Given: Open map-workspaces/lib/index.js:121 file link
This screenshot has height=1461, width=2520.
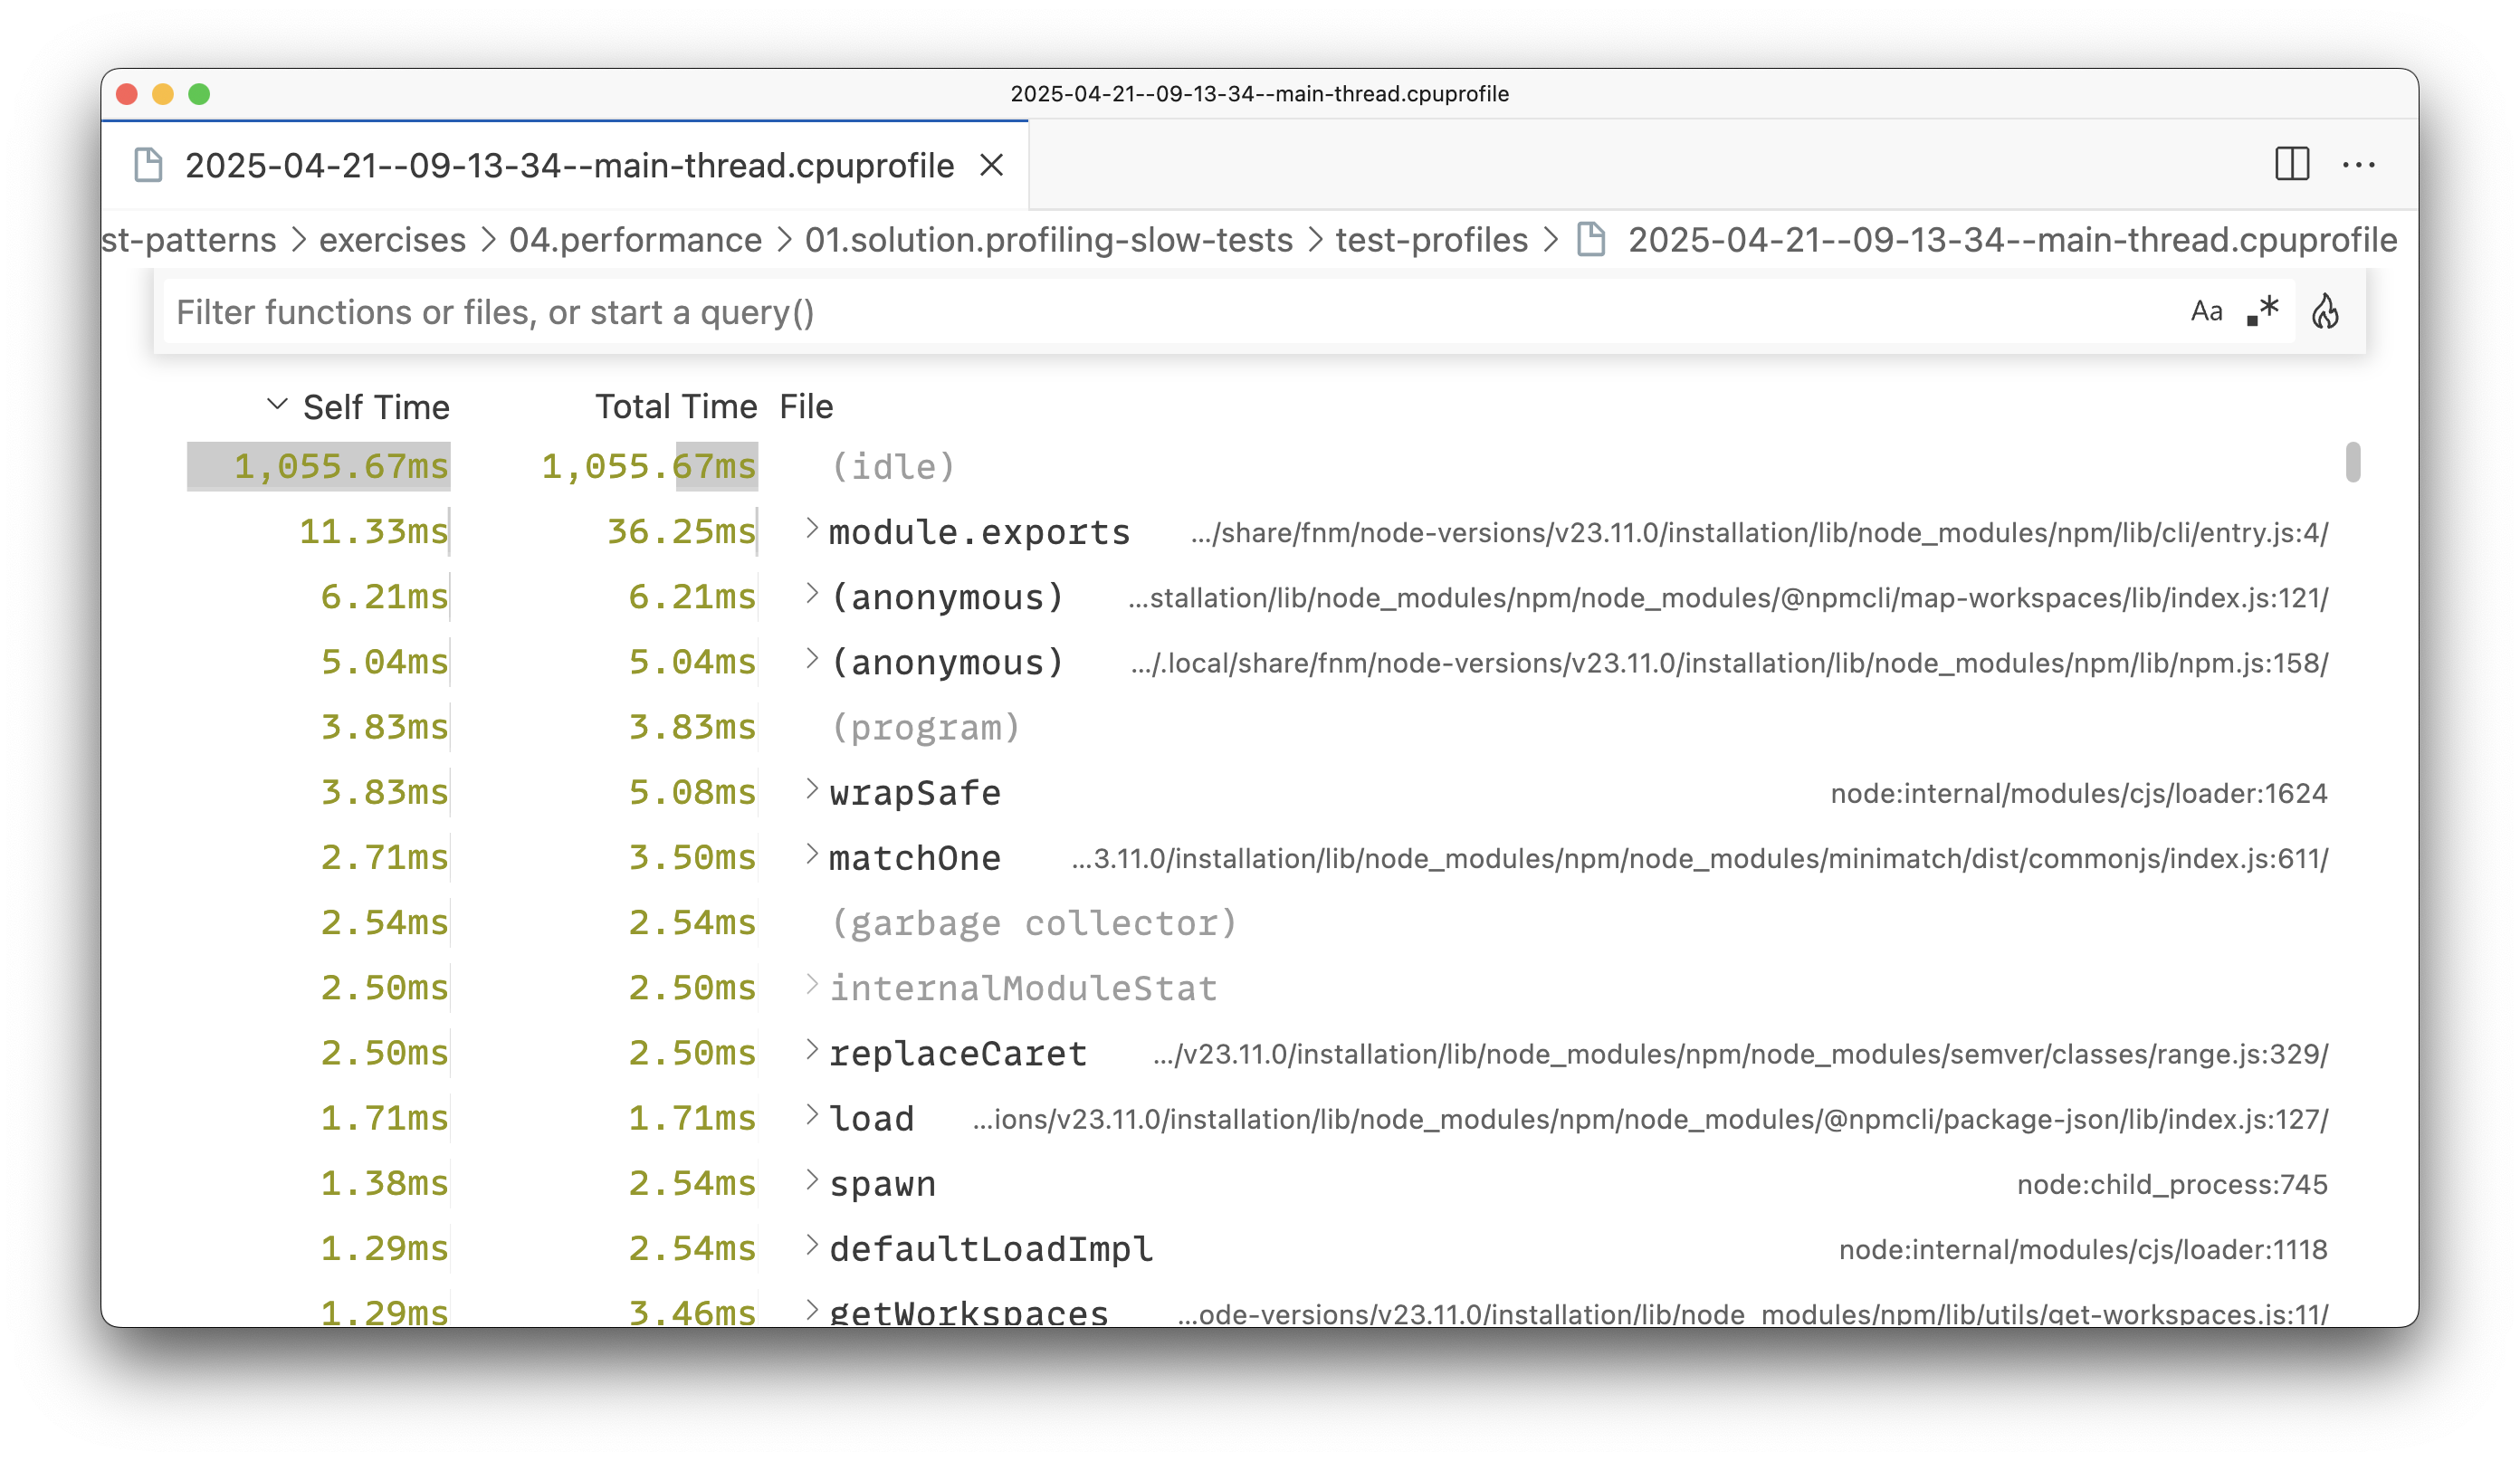Looking at the screenshot, I should [x=1728, y=598].
